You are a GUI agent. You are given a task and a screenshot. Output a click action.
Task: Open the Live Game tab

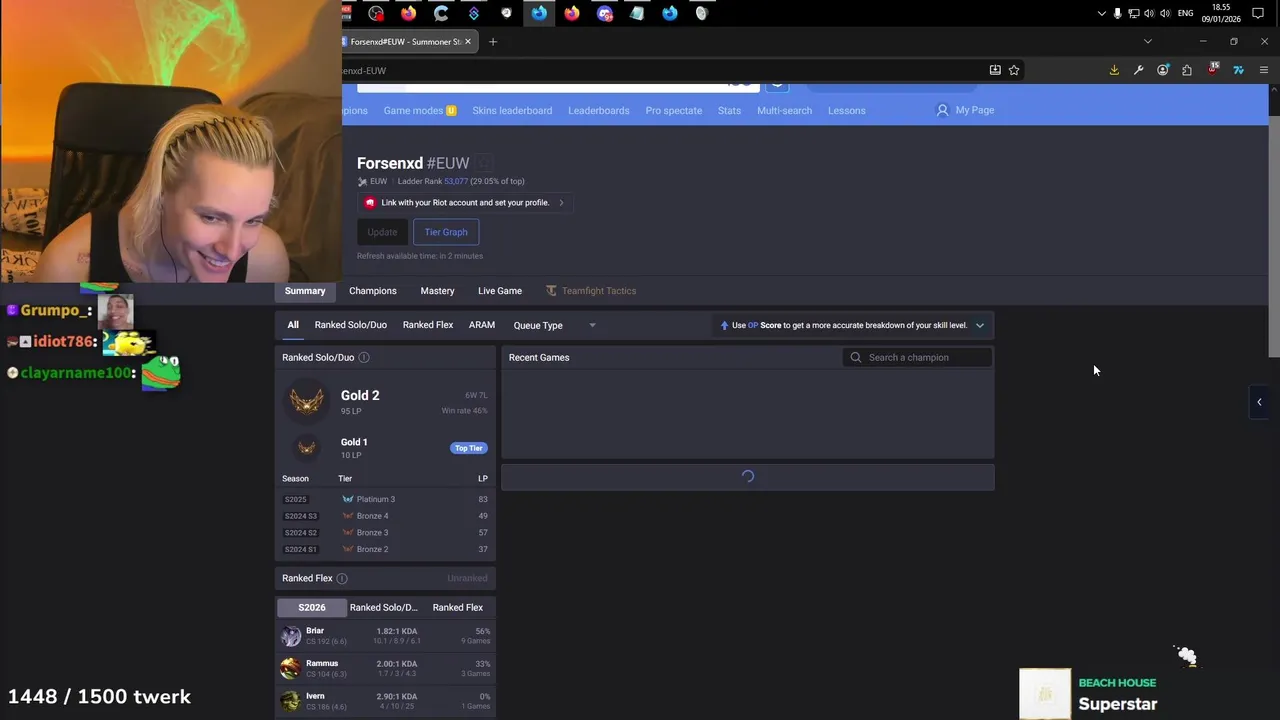pos(500,291)
